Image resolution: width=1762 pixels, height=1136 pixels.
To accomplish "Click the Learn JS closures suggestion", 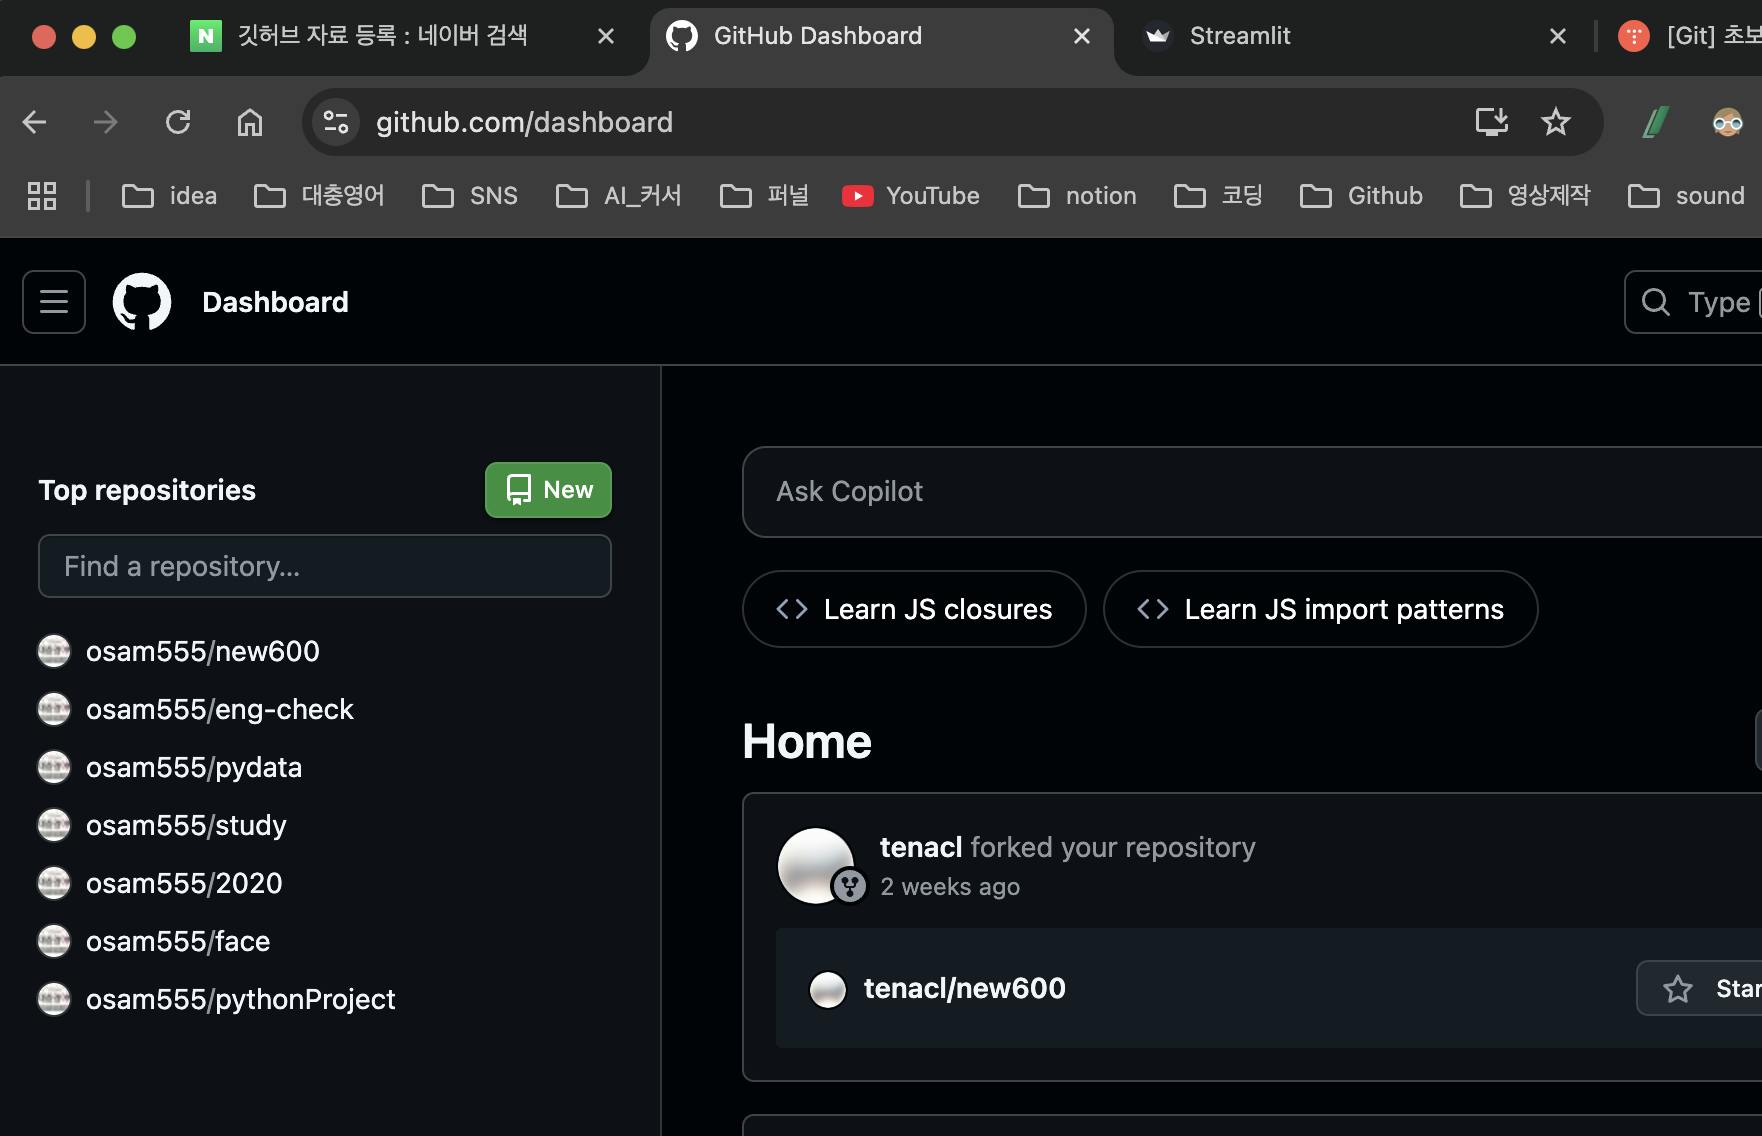I will [x=914, y=609].
